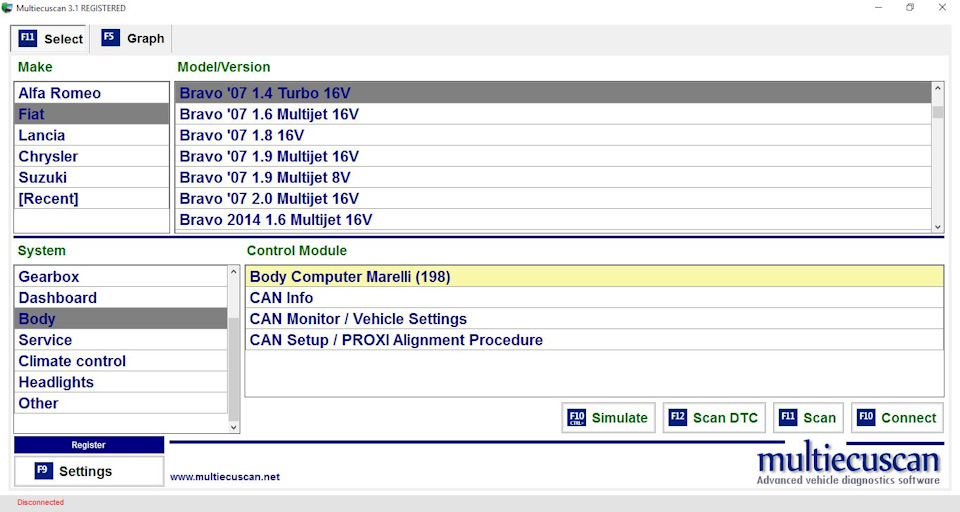Click the Connect button label

(909, 418)
